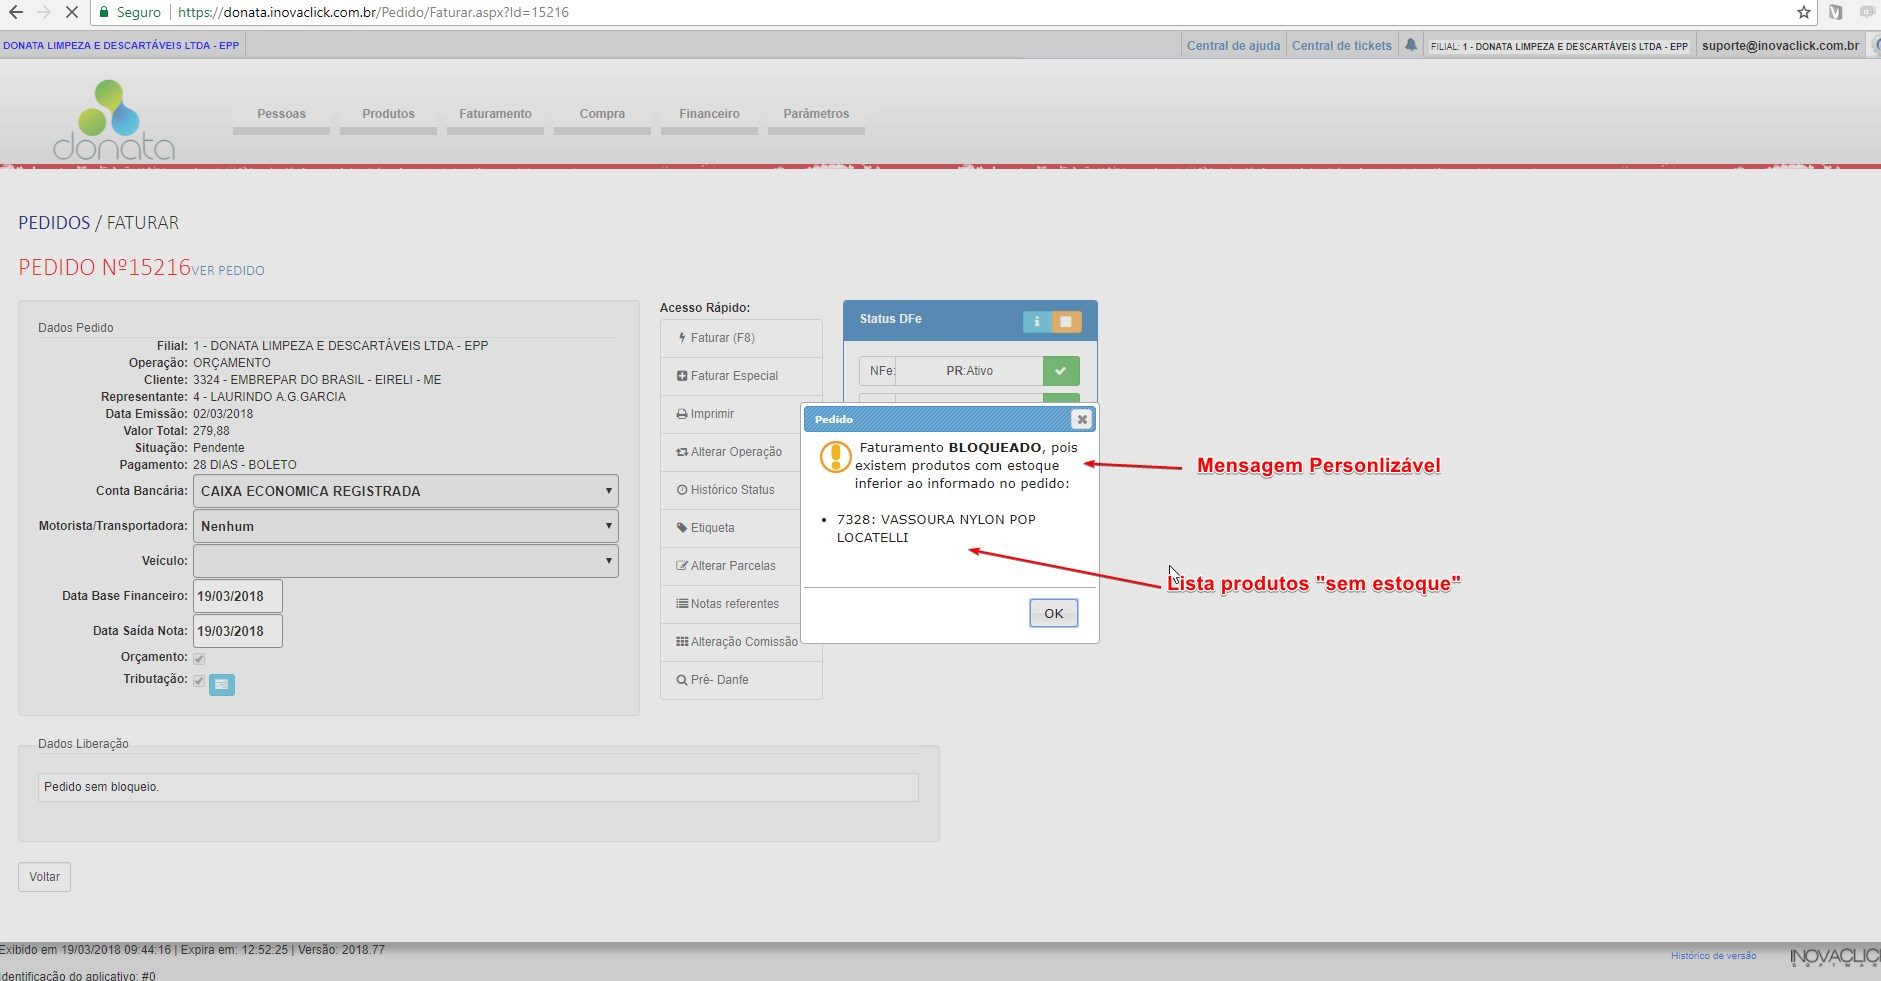The height and width of the screenshot is (981, 1881).
Task: Click the Donata logo
Action: tap(114, 121)
